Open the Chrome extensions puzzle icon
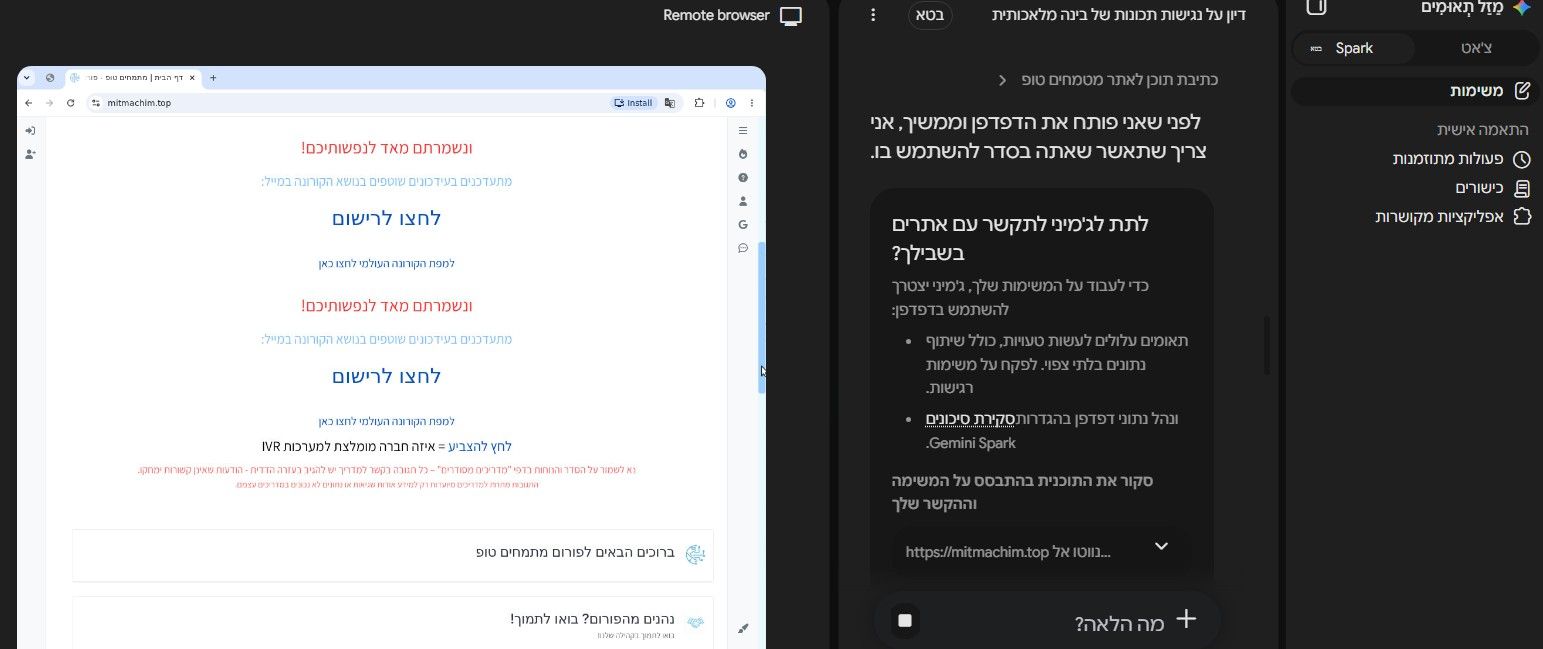Screen dimensions: 1543x649 click(700, 103)
